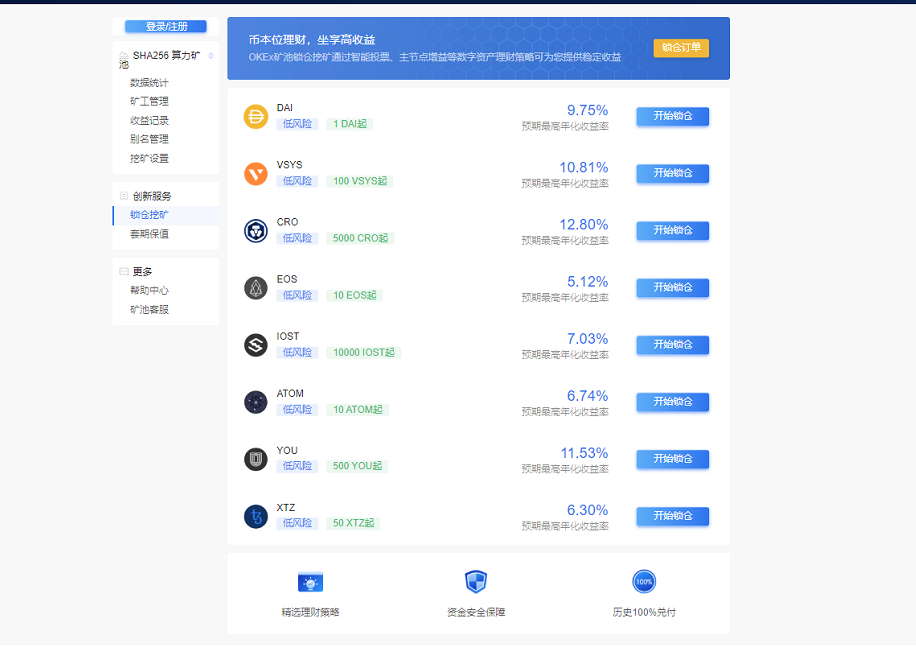Click the 1 DAI起 minimum tag
Viewport: 916px width, 646px height.
(x=350, y=124)
